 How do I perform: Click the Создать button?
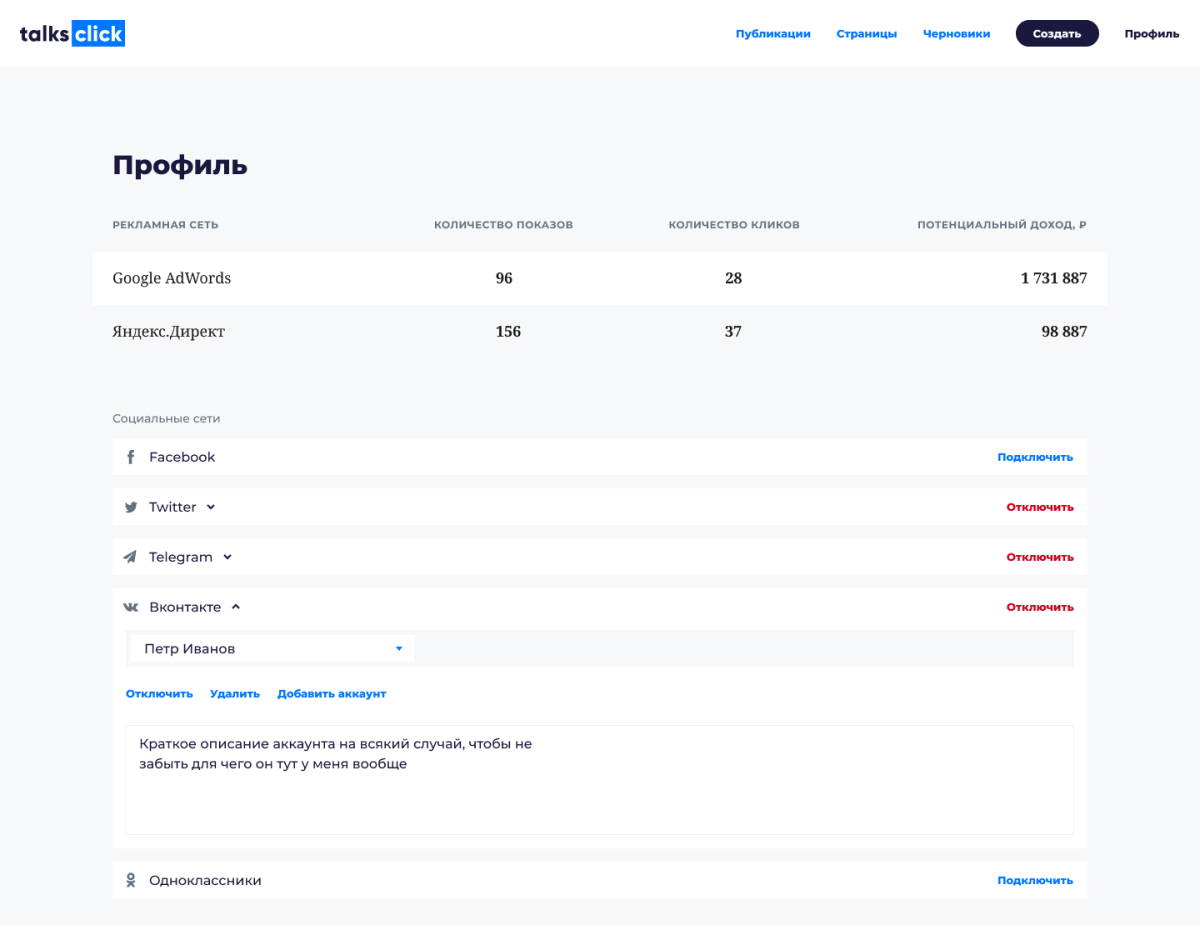1057,33
